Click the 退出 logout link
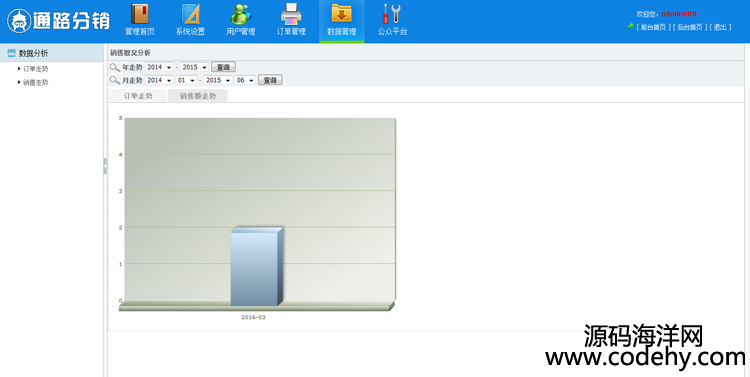The height and width of the screenshot is (377, 750). click(720, 27)
